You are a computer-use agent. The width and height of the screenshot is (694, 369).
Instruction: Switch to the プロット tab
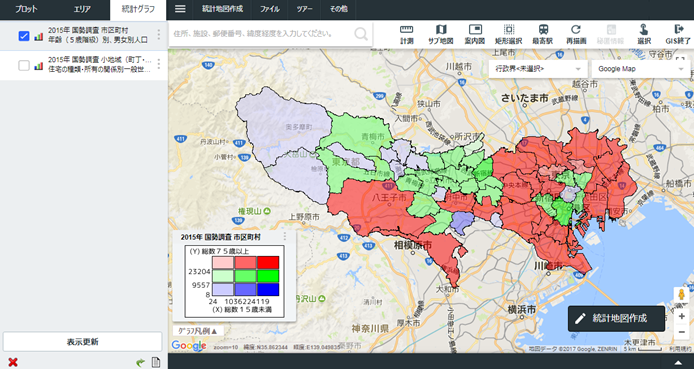[x=27, y=9]
